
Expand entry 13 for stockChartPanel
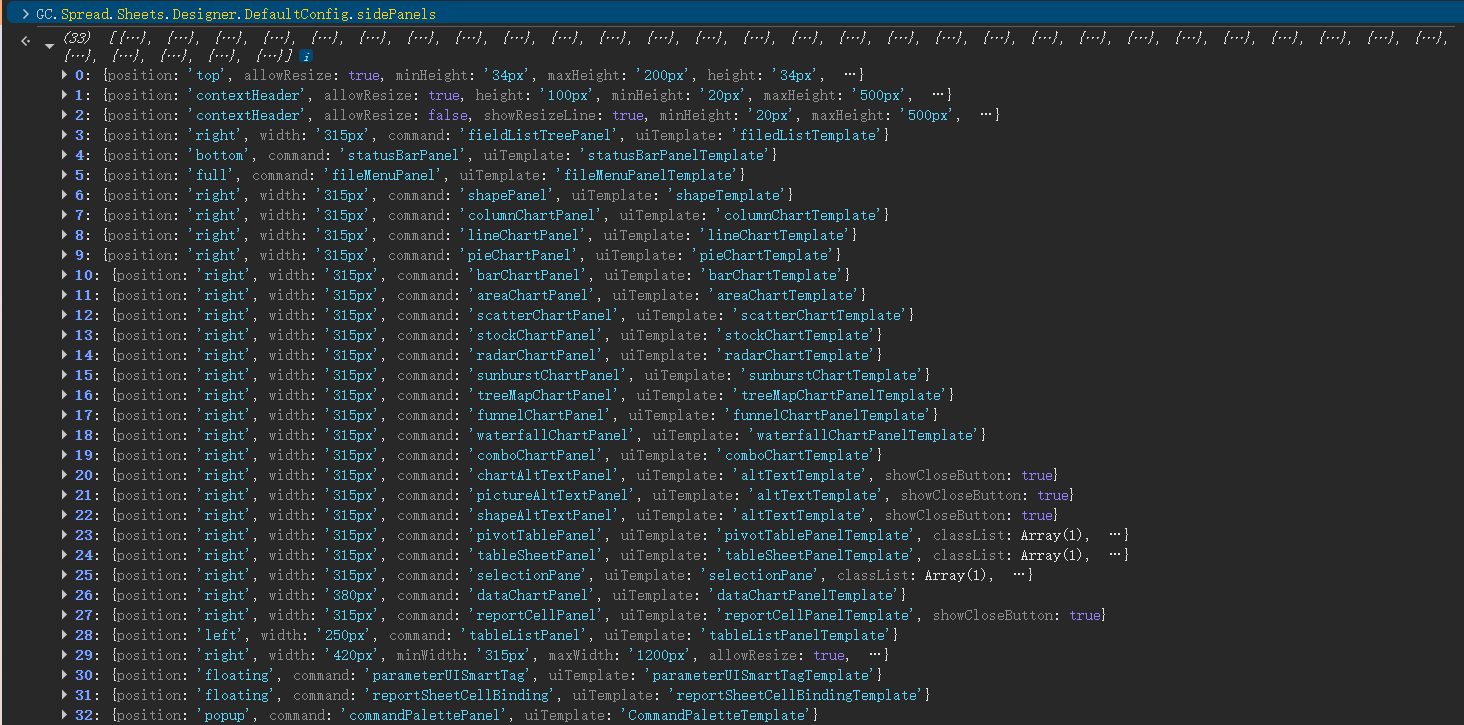65,335
